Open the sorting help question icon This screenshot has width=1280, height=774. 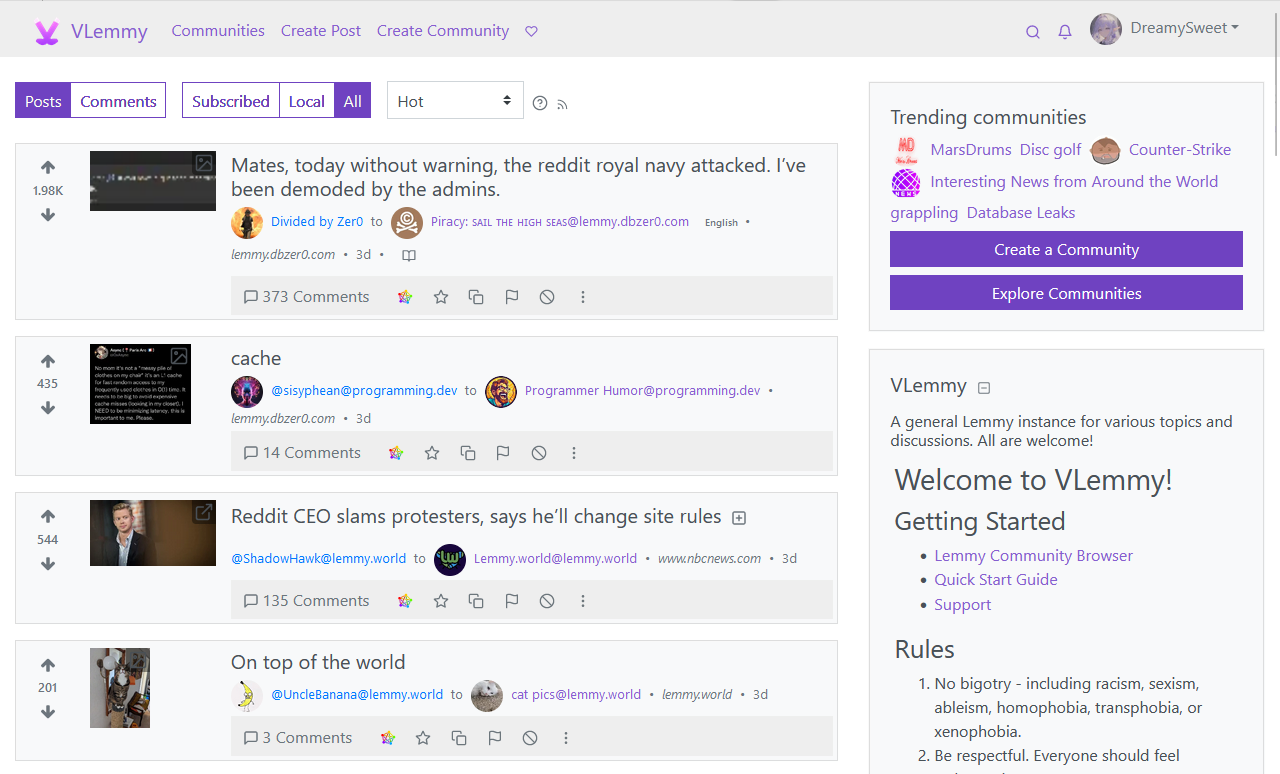pos(540,103)
